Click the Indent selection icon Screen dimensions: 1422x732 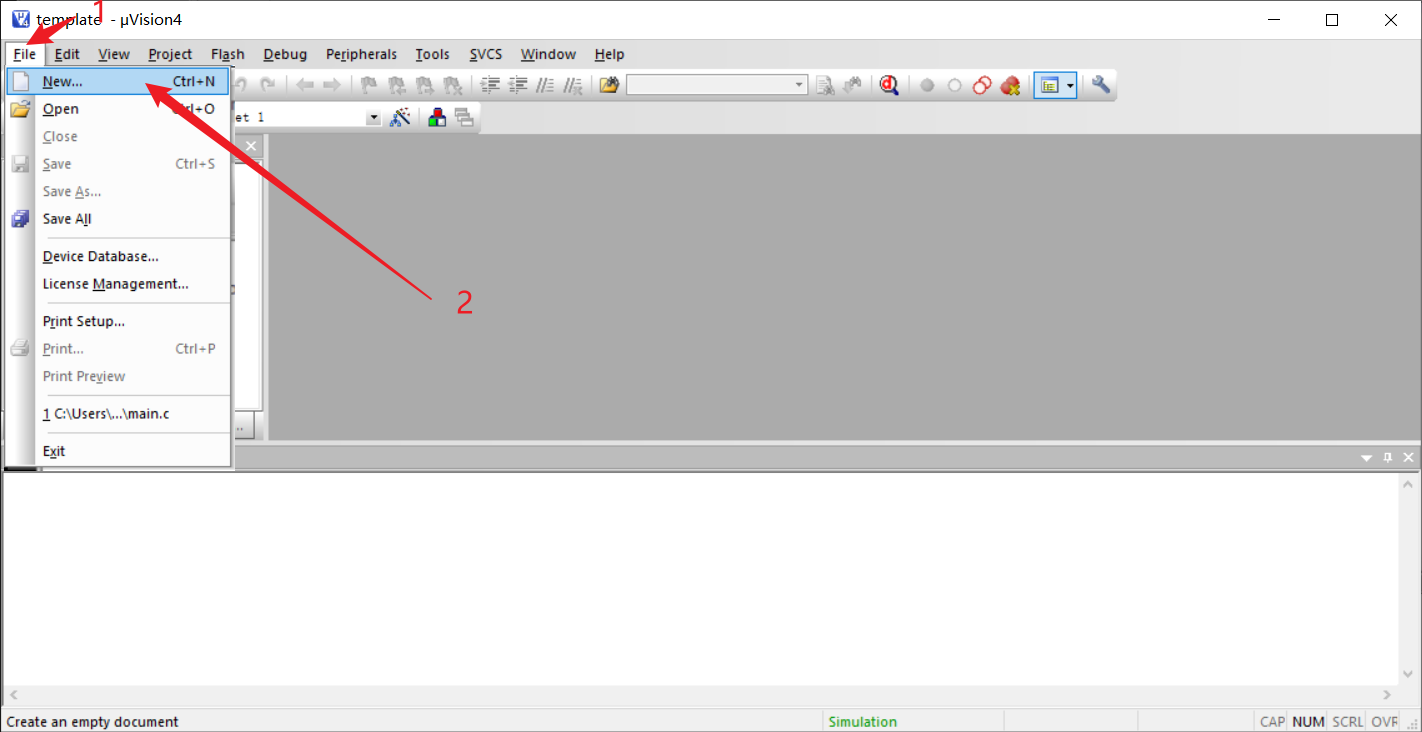click(x=490, y=85)
